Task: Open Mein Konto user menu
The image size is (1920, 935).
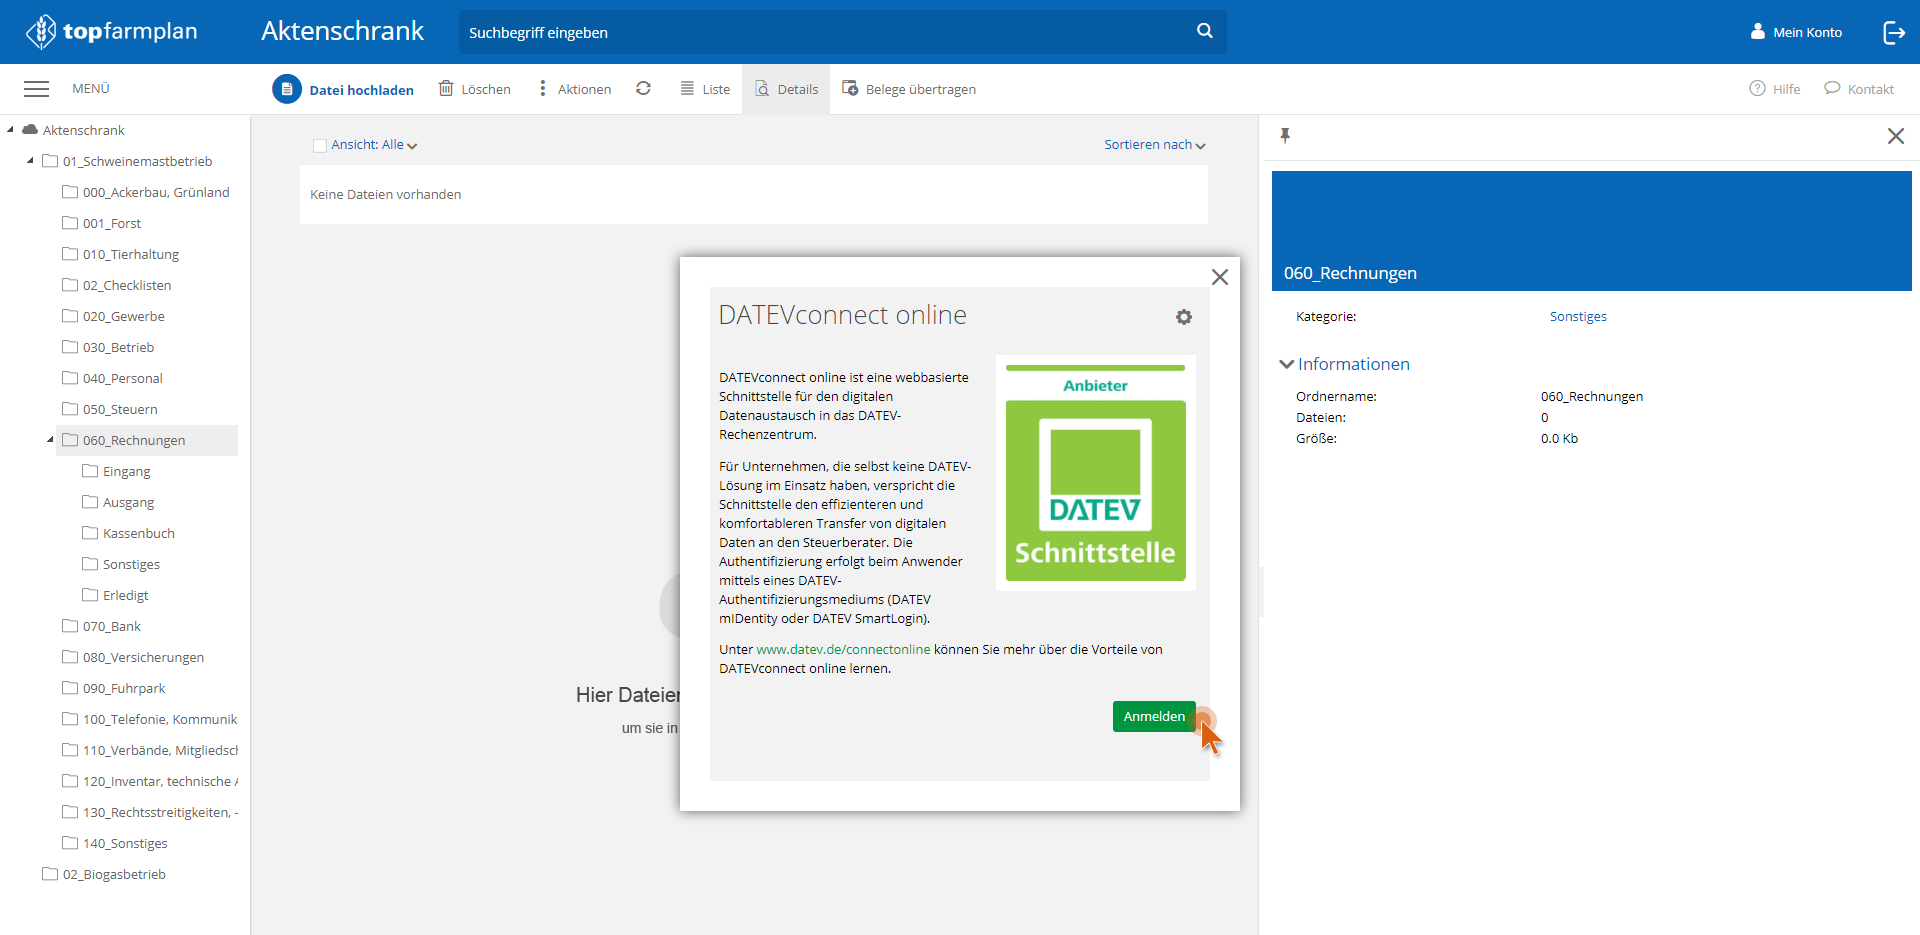Action: point(1796,32)
